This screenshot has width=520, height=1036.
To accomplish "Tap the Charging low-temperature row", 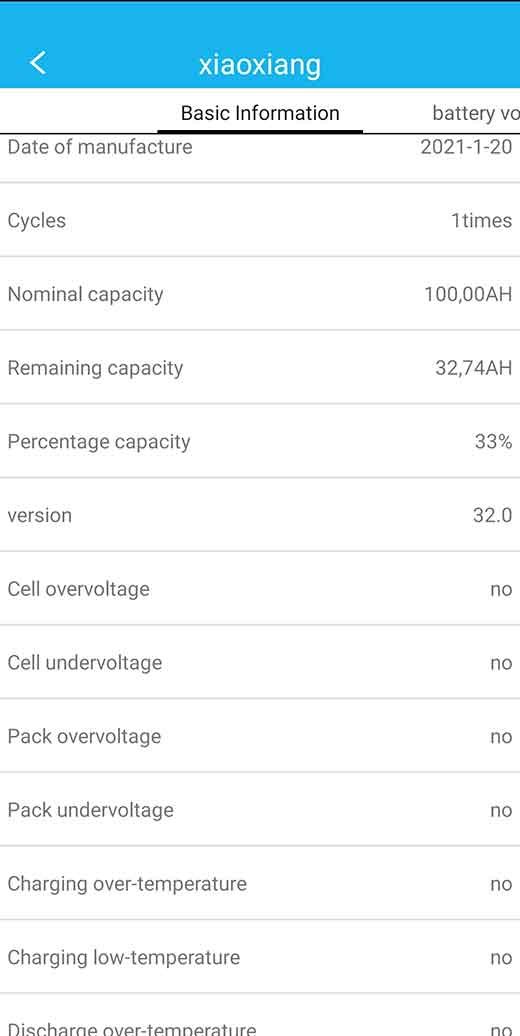I will (260, 957).
